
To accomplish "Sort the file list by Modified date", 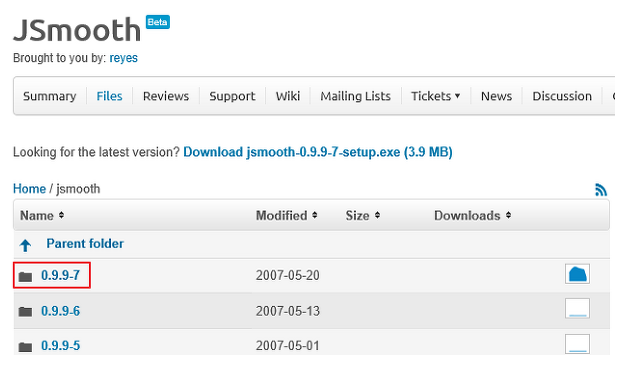I will tap(287, 215).
